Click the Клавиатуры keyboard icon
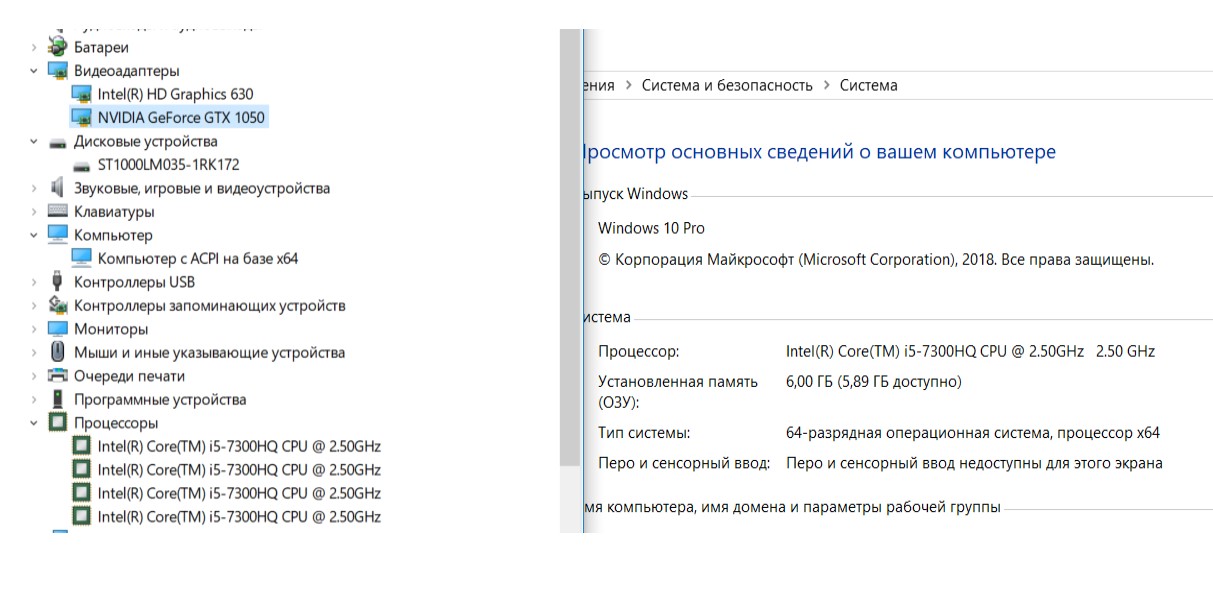The height and width of the screenshot is (599, 1213). 57,212
